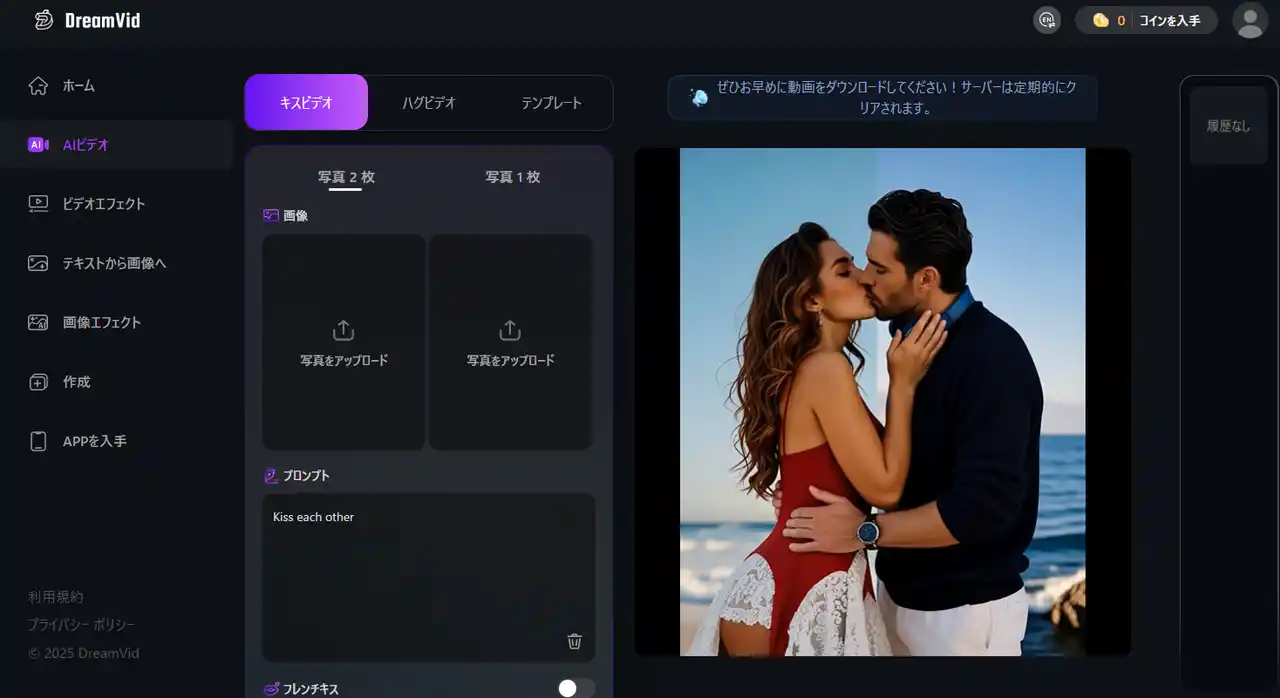Select the 写真１枚 sub-tab
Screen dimensions: 1280x698
pos(512,177)
